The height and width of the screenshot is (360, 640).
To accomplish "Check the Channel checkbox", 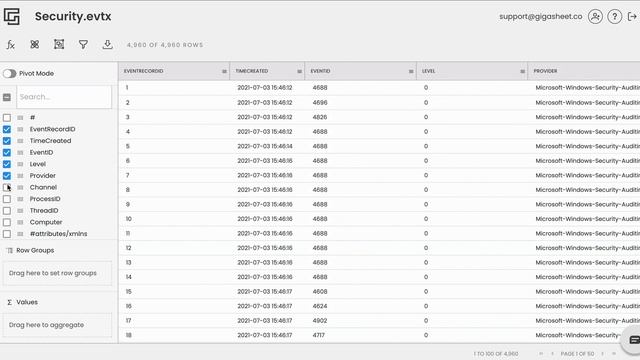I will tap(7, 187).
